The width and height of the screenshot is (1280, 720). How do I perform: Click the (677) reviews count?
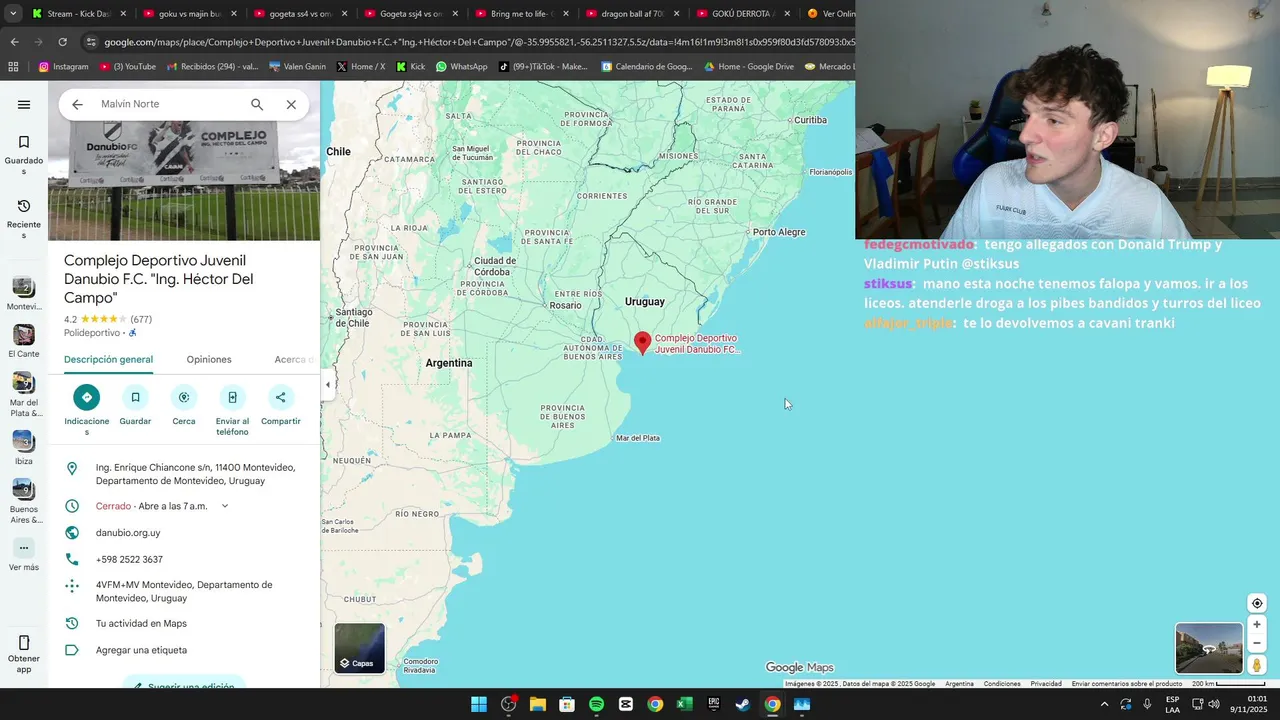[x=141, y=320]
